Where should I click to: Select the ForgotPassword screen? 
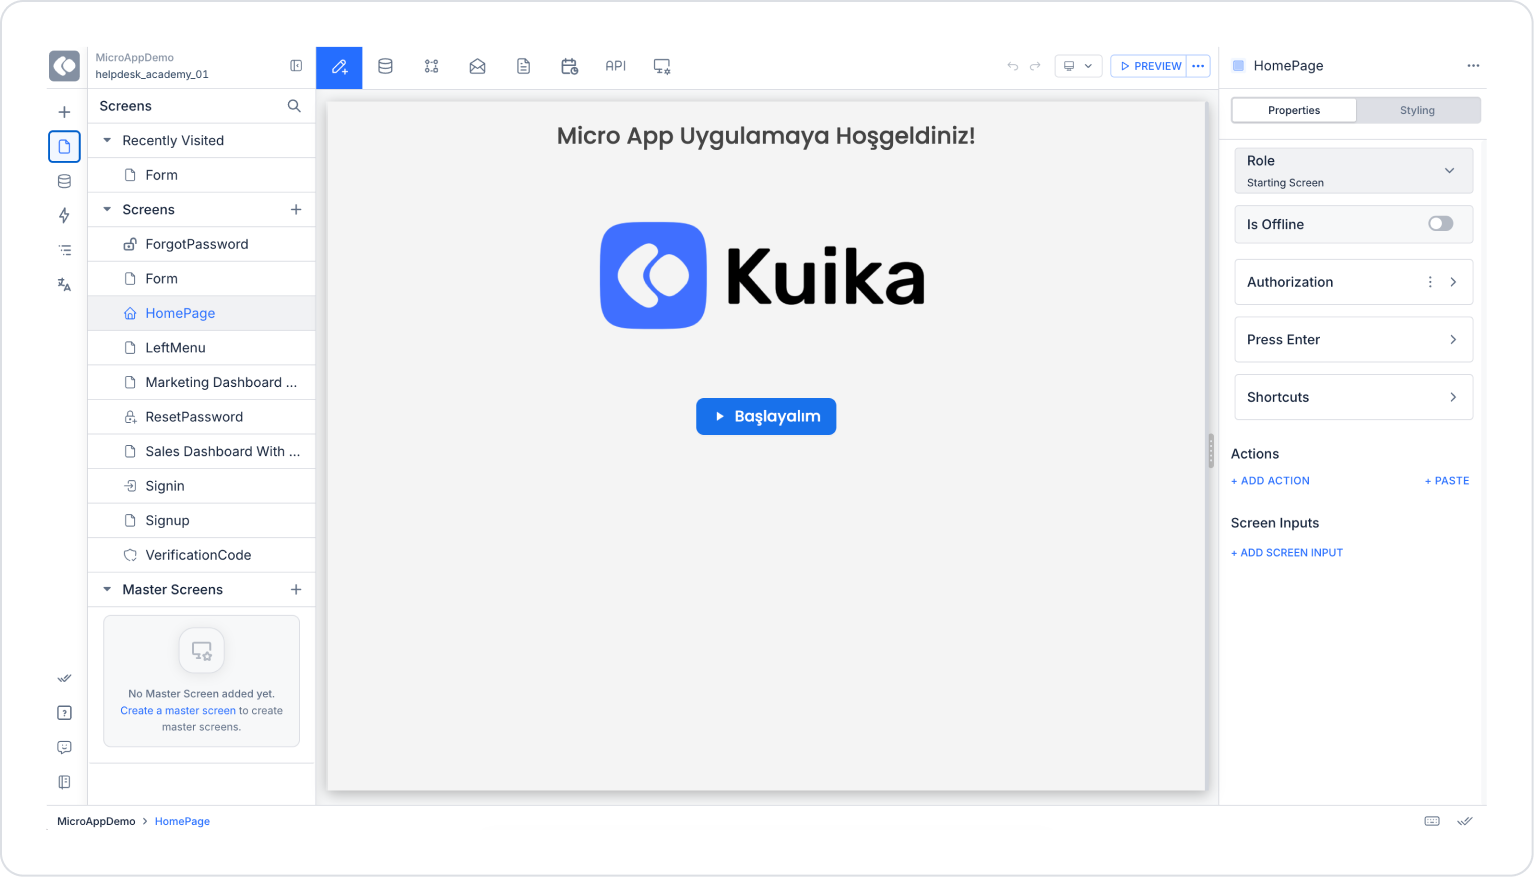pos(202,244)
